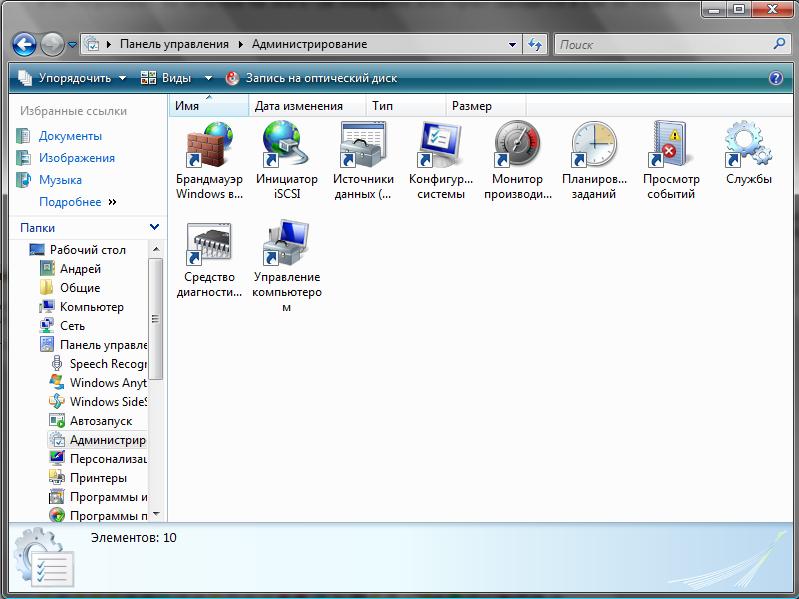This screenshot has width=799, height=599.
Task: Click the help question mark icon
Action: [x=775, y=78]
